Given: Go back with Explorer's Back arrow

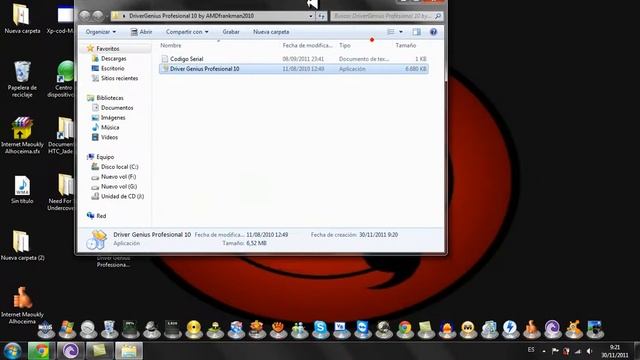Looking at the screenshot, I should click(x=84, y=16).
